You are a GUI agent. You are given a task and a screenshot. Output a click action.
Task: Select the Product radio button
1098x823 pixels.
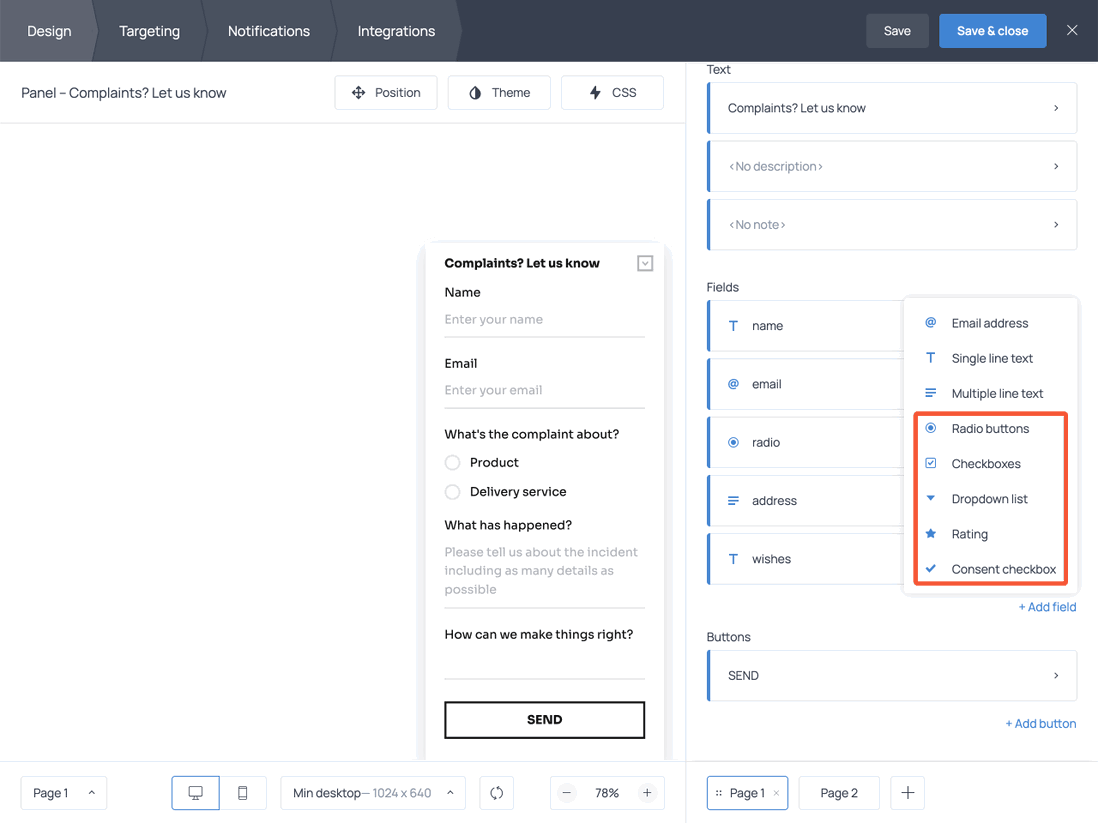click(x=452, y=462)
